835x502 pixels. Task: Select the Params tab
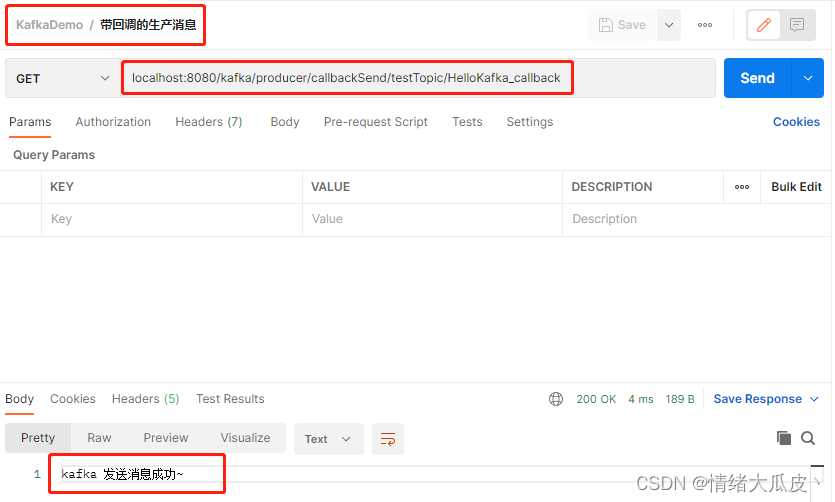[30, 122]
